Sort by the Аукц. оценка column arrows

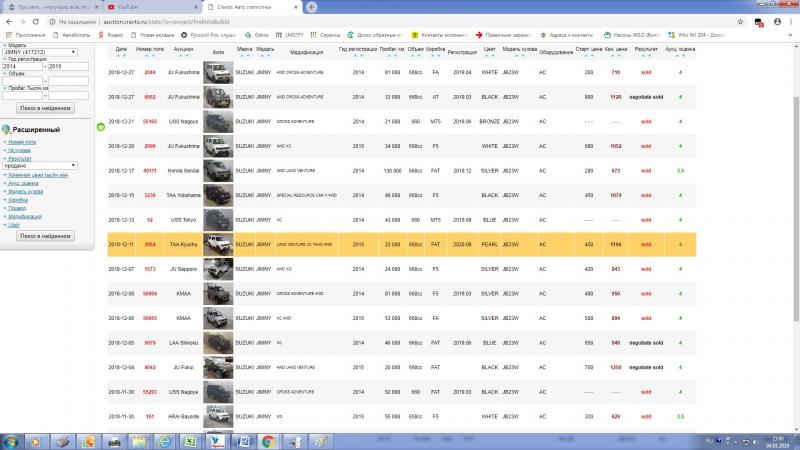(x=680, y=55)
